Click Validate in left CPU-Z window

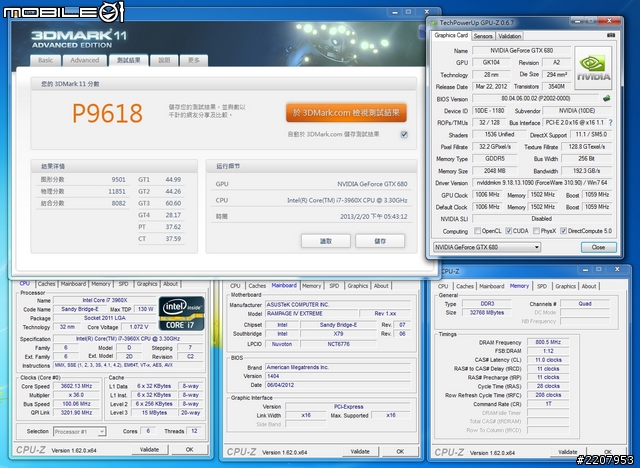(149, 450)
